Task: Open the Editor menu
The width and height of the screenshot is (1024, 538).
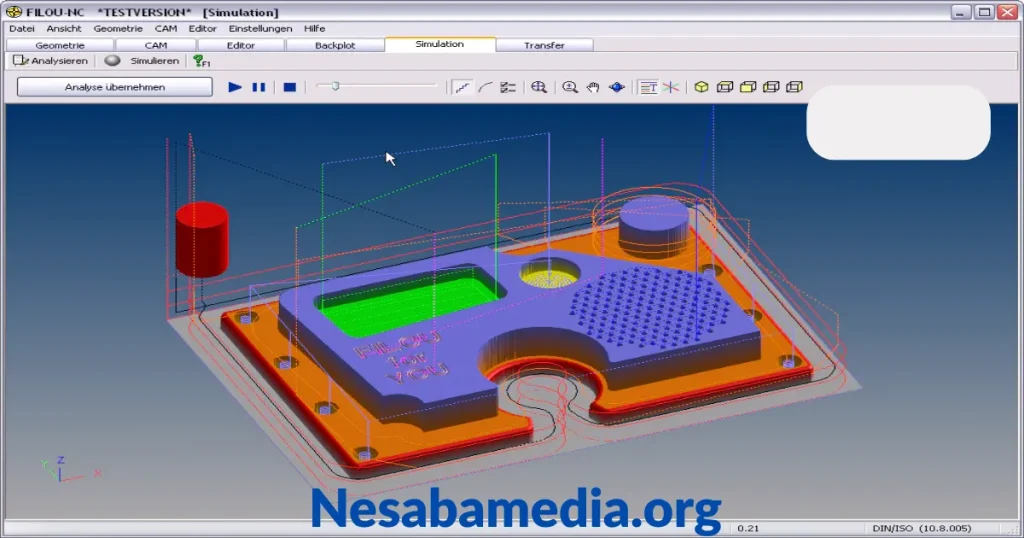Action: (x=202, y=29)
